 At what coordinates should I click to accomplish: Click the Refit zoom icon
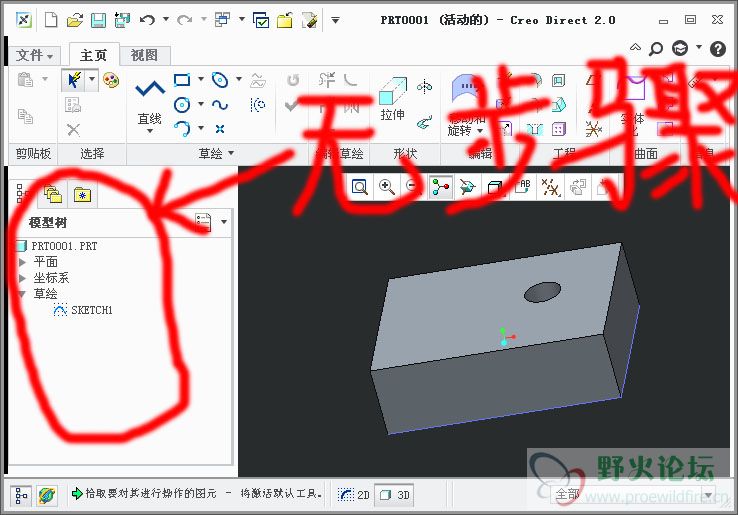pyautogui.click(x=360, y=187)
